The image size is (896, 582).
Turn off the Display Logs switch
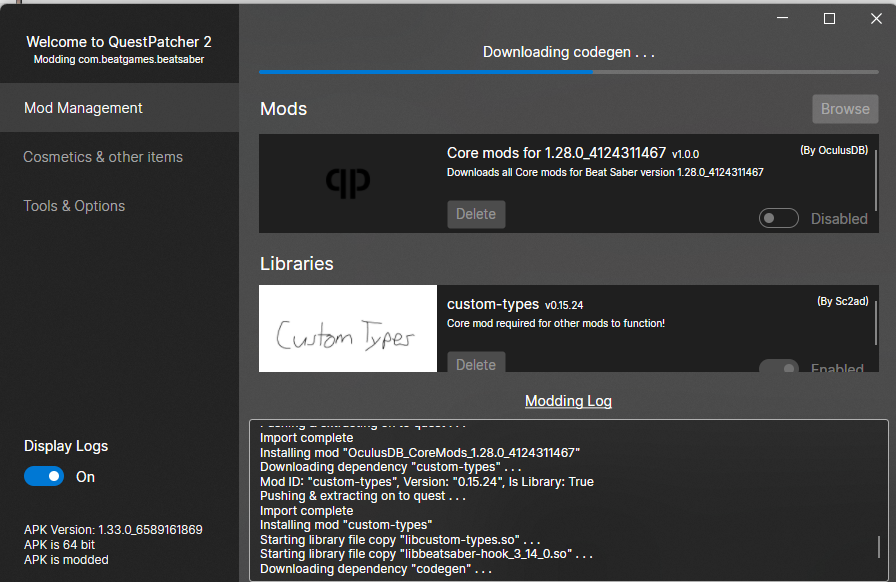[x=44, y=476]
